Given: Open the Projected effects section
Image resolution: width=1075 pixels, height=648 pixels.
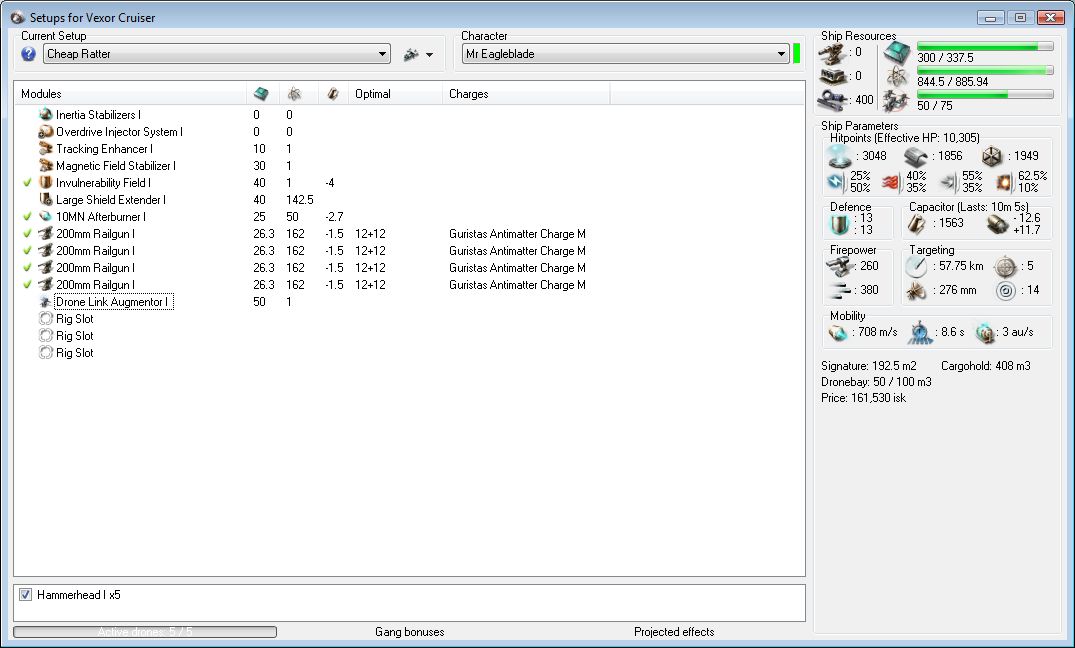Looking at the screenshot, I should (x=674, y=632).
